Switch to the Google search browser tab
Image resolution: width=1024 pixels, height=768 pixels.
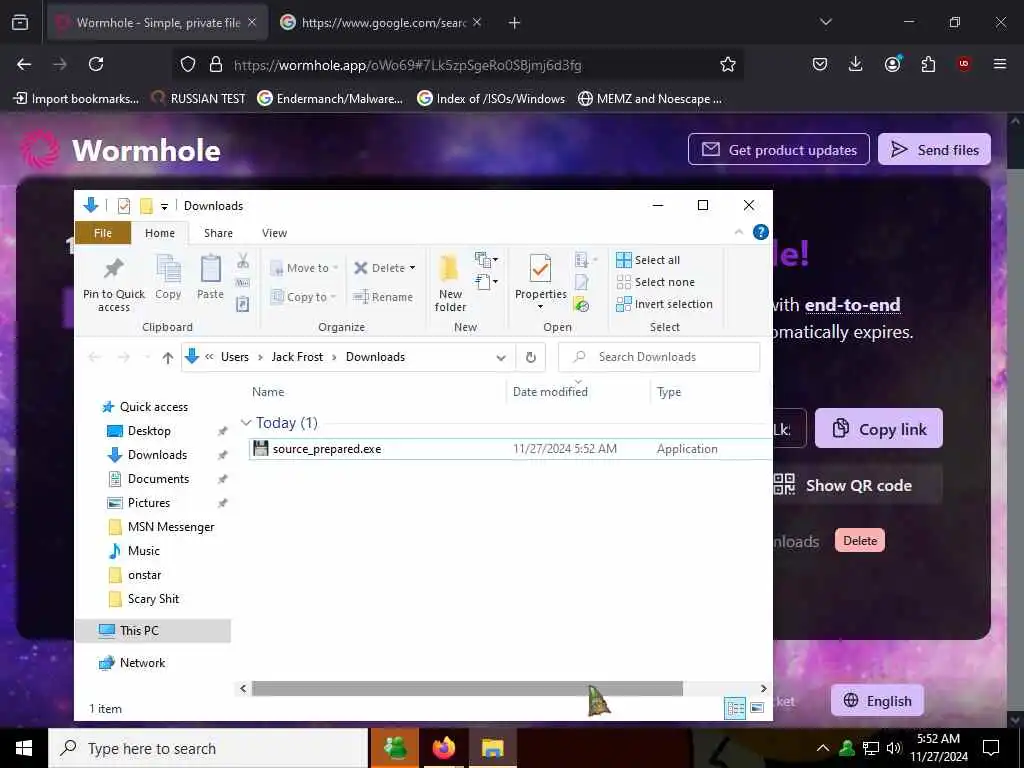(381, 22)
